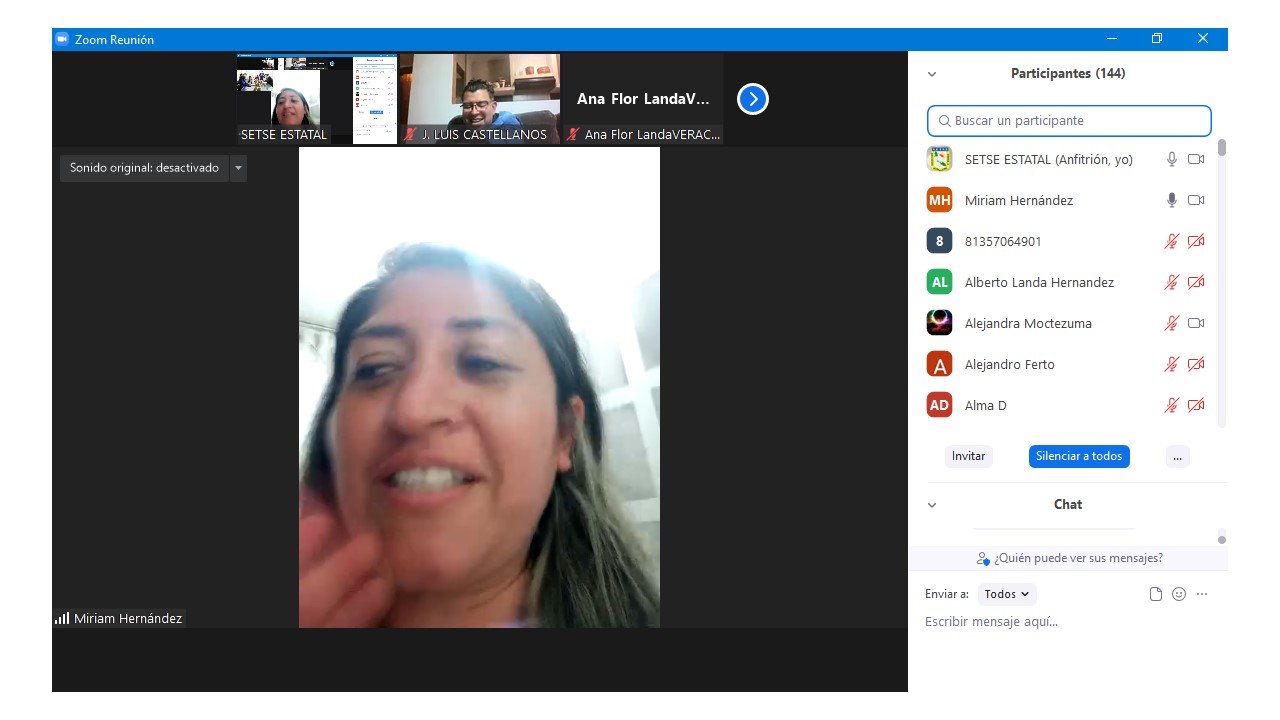Image resolution: width=1280 pixels, height=720 pixels.
Task: Open chat more options ellipsis
Action: pyautogui.click(x=1202, y=594)
